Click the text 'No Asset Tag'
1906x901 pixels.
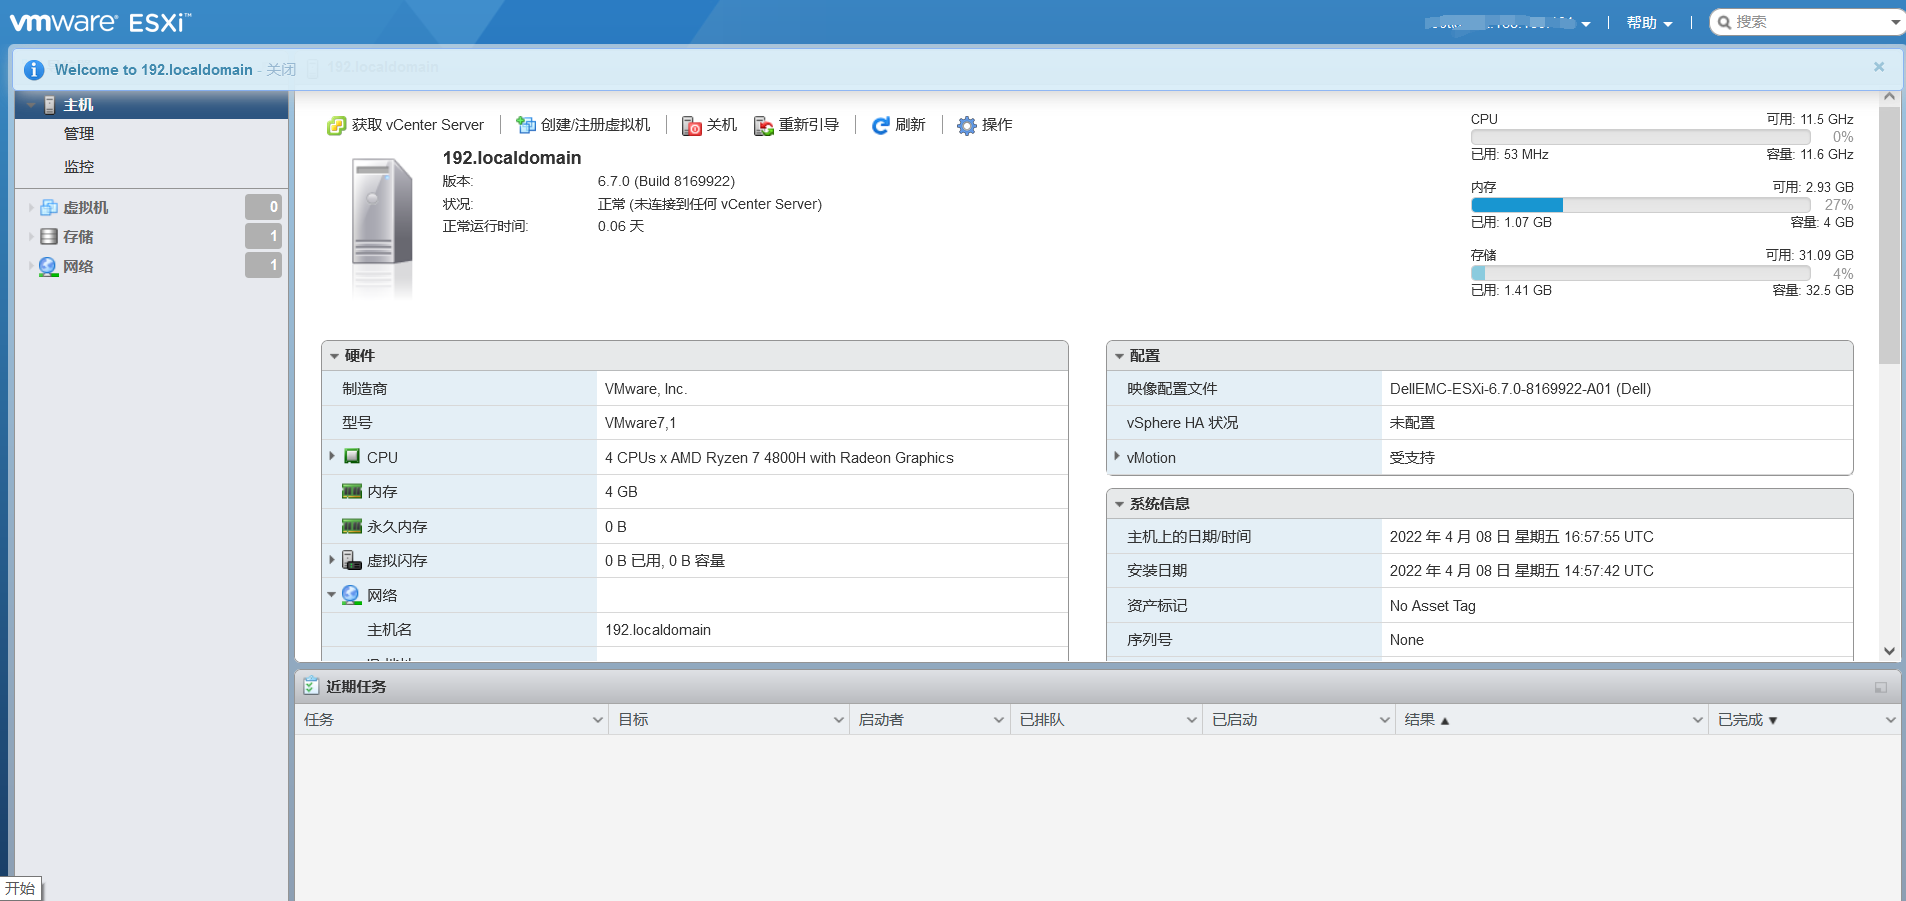click(1432, 606)
